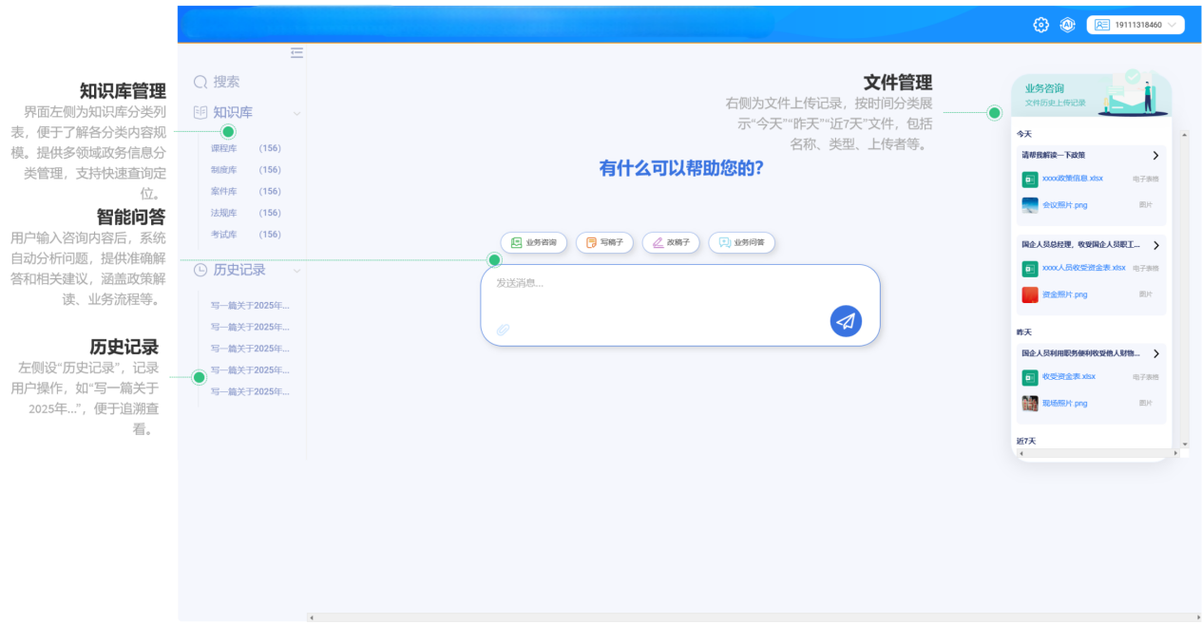
Task: Expand the 国企人员利用职务便利 record arrow
Action: 1156,354
